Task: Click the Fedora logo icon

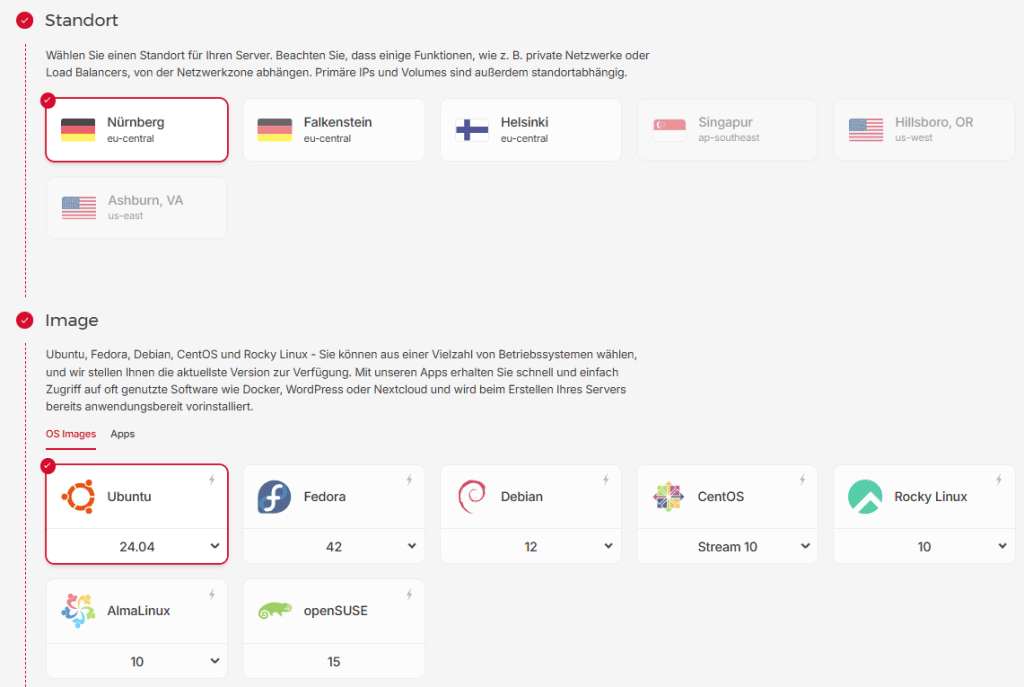Action: [274, 497]
